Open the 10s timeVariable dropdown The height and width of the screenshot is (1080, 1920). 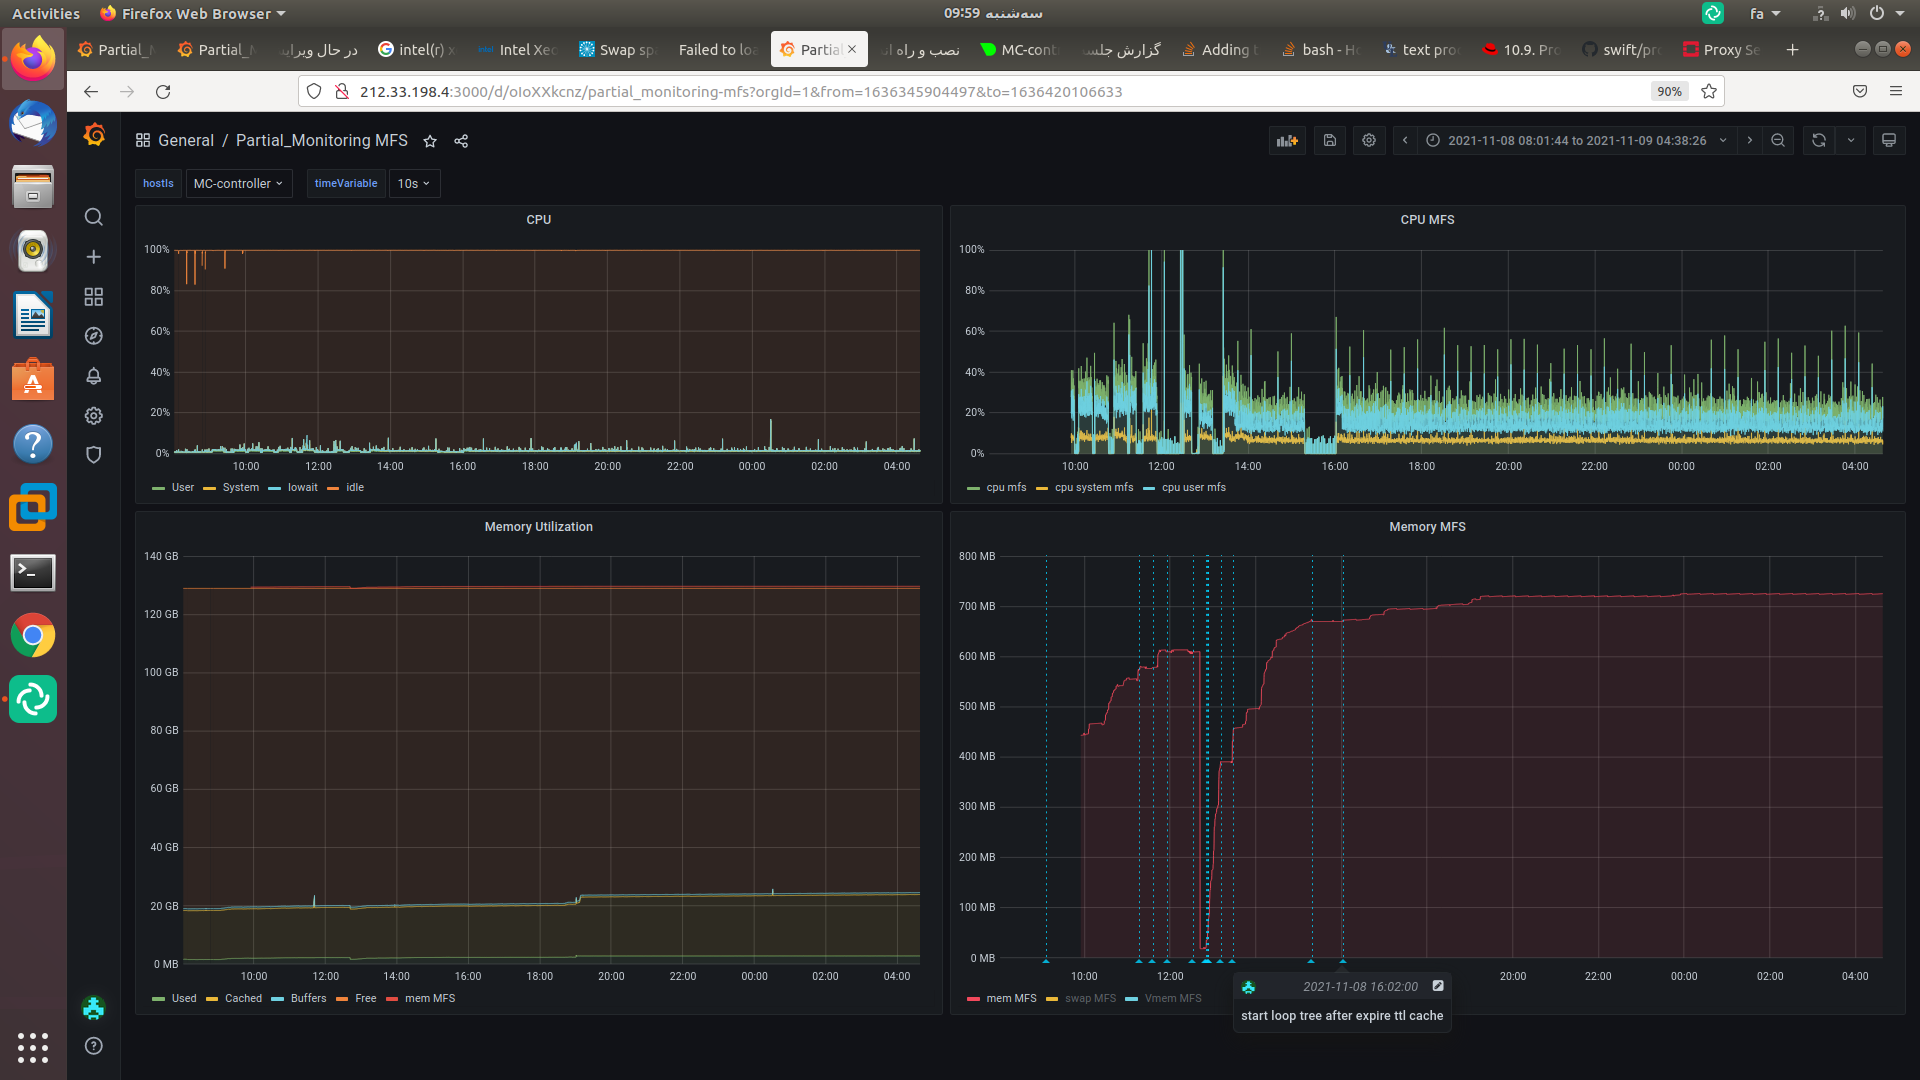click(x=413, y=184)
